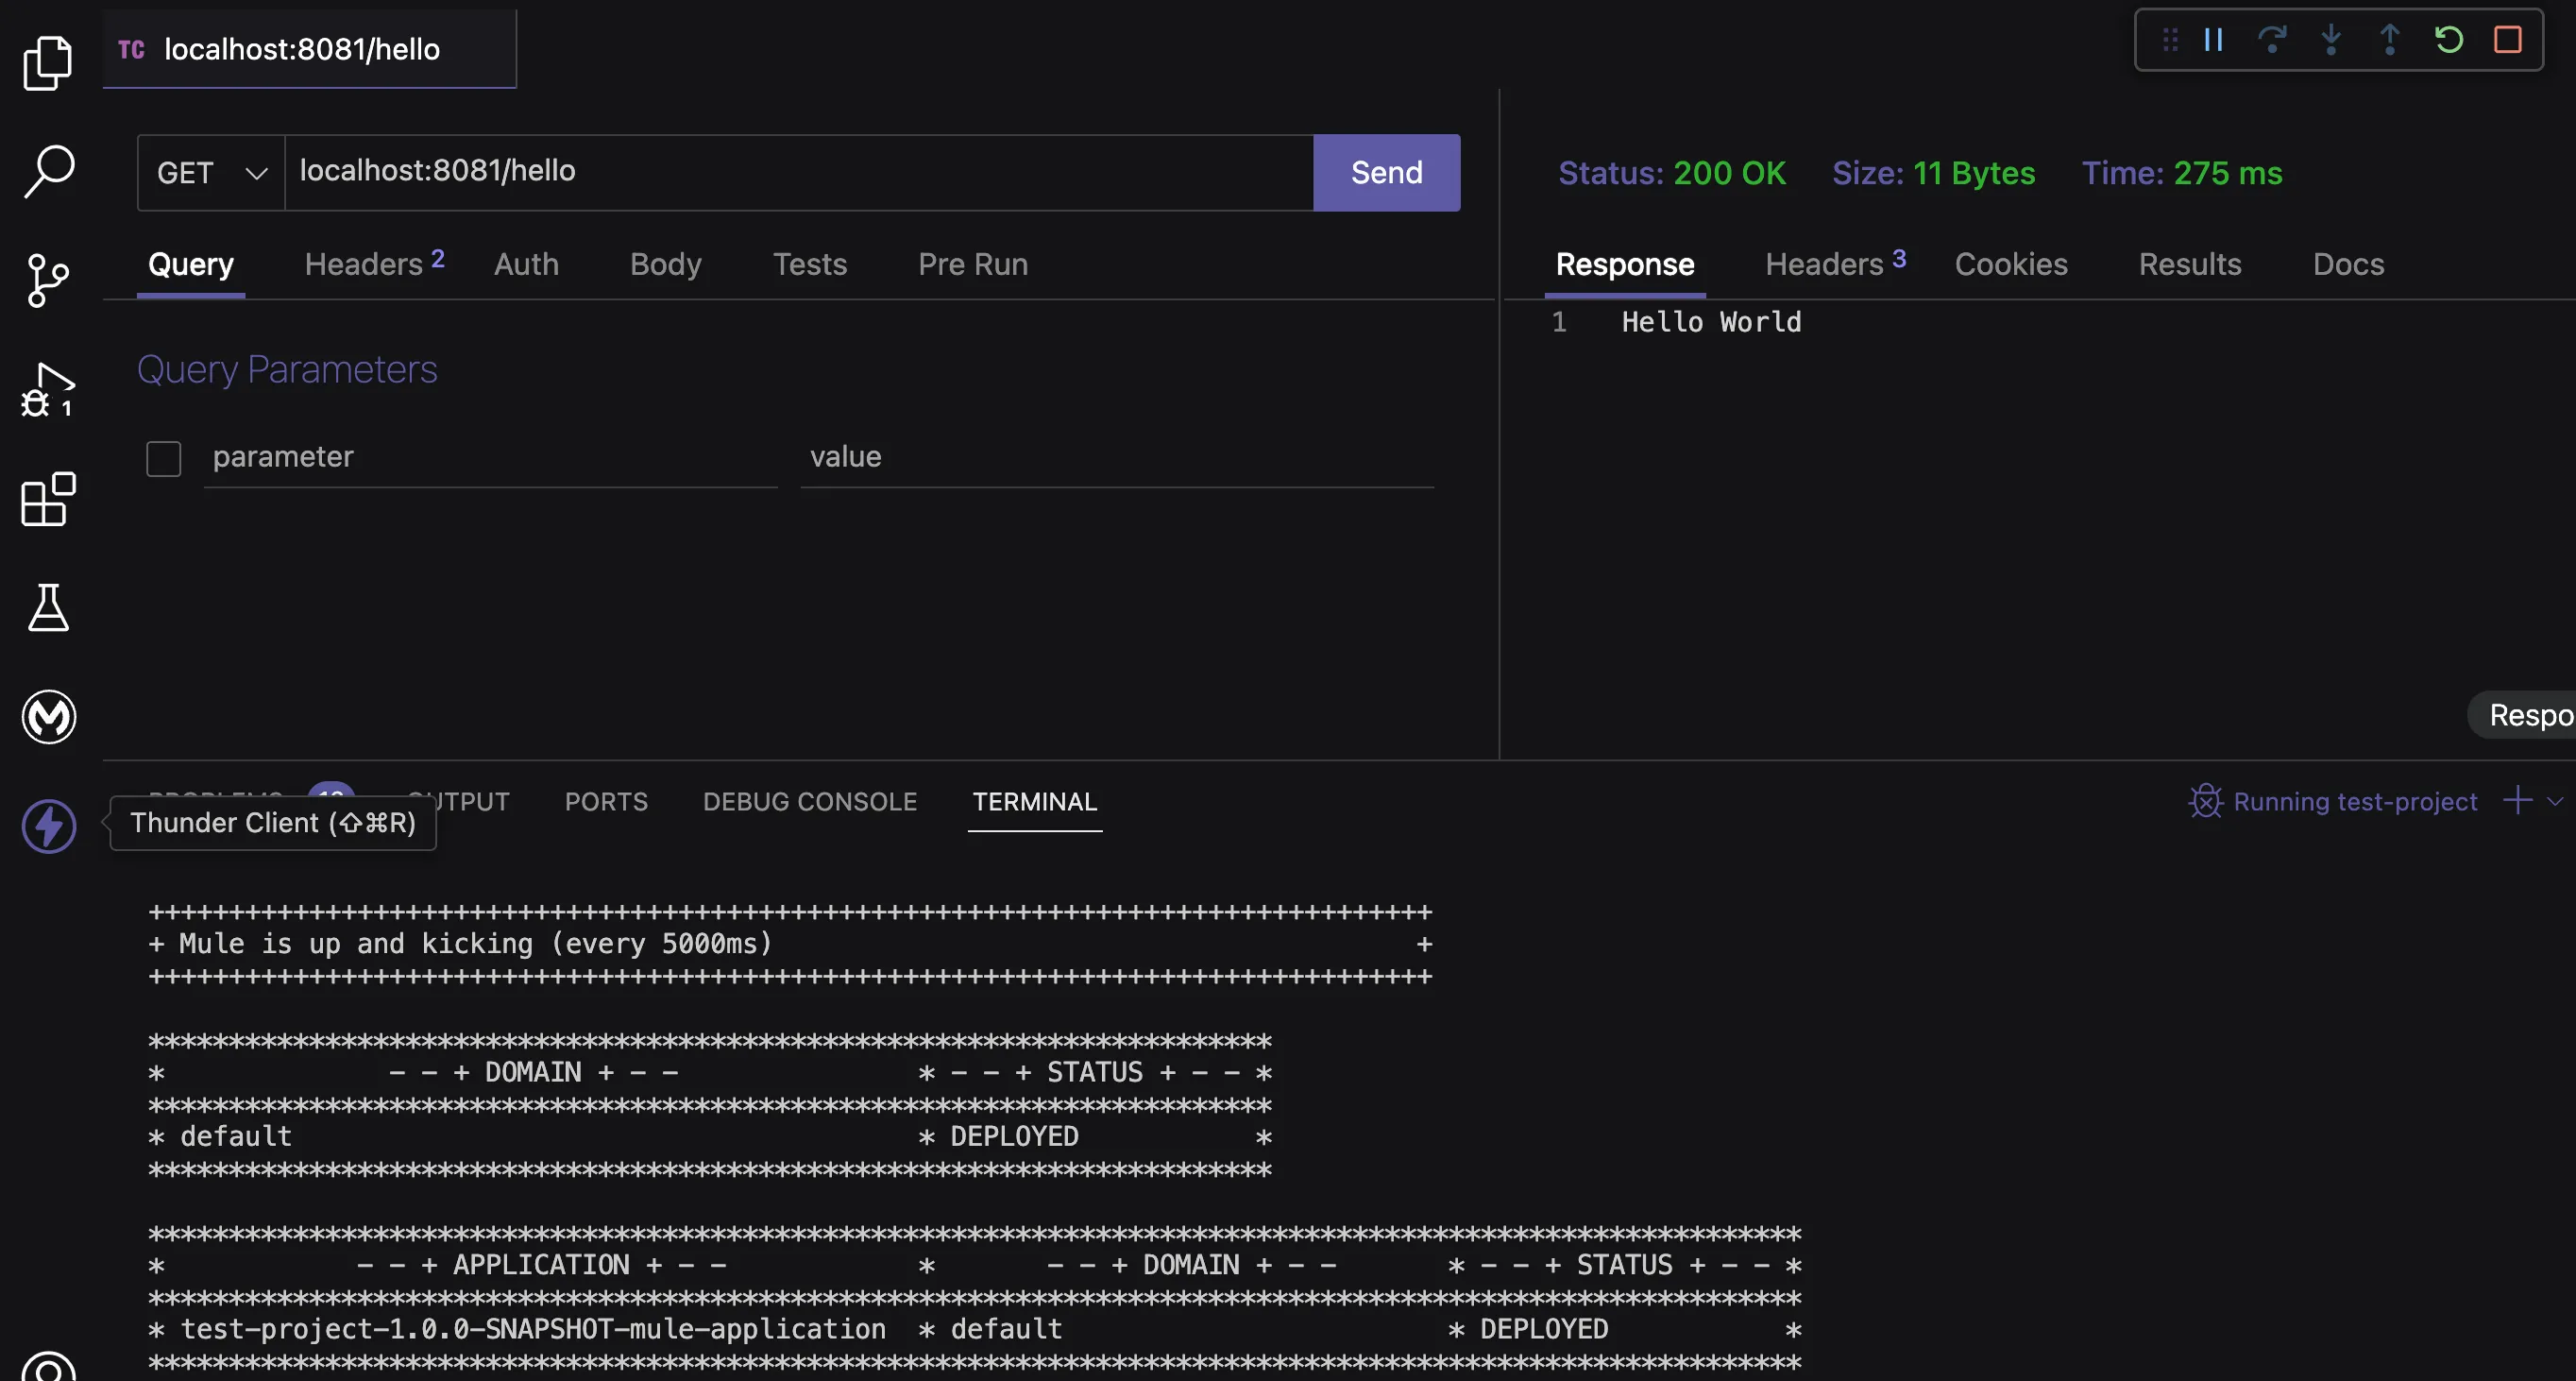Open the Search view
Viewport: 2576px width, 1381px height.
(48, 172)
